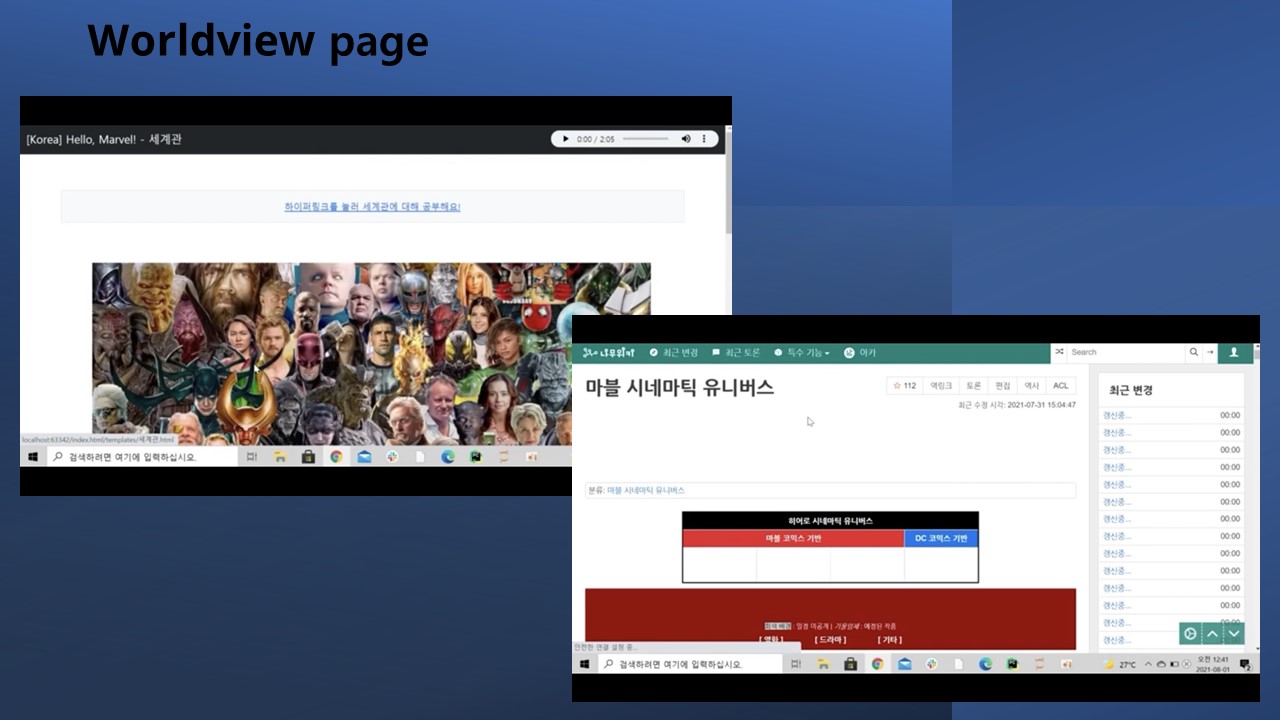Open Microsoft Edge in the left screenshot's taskbar
This screenshot has height=720, width=1280.
coord(448,456)
